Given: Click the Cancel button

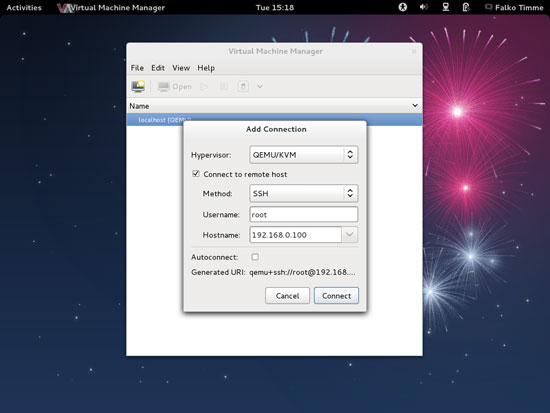Looking at the screenshot, I should (x=287, y=296).
